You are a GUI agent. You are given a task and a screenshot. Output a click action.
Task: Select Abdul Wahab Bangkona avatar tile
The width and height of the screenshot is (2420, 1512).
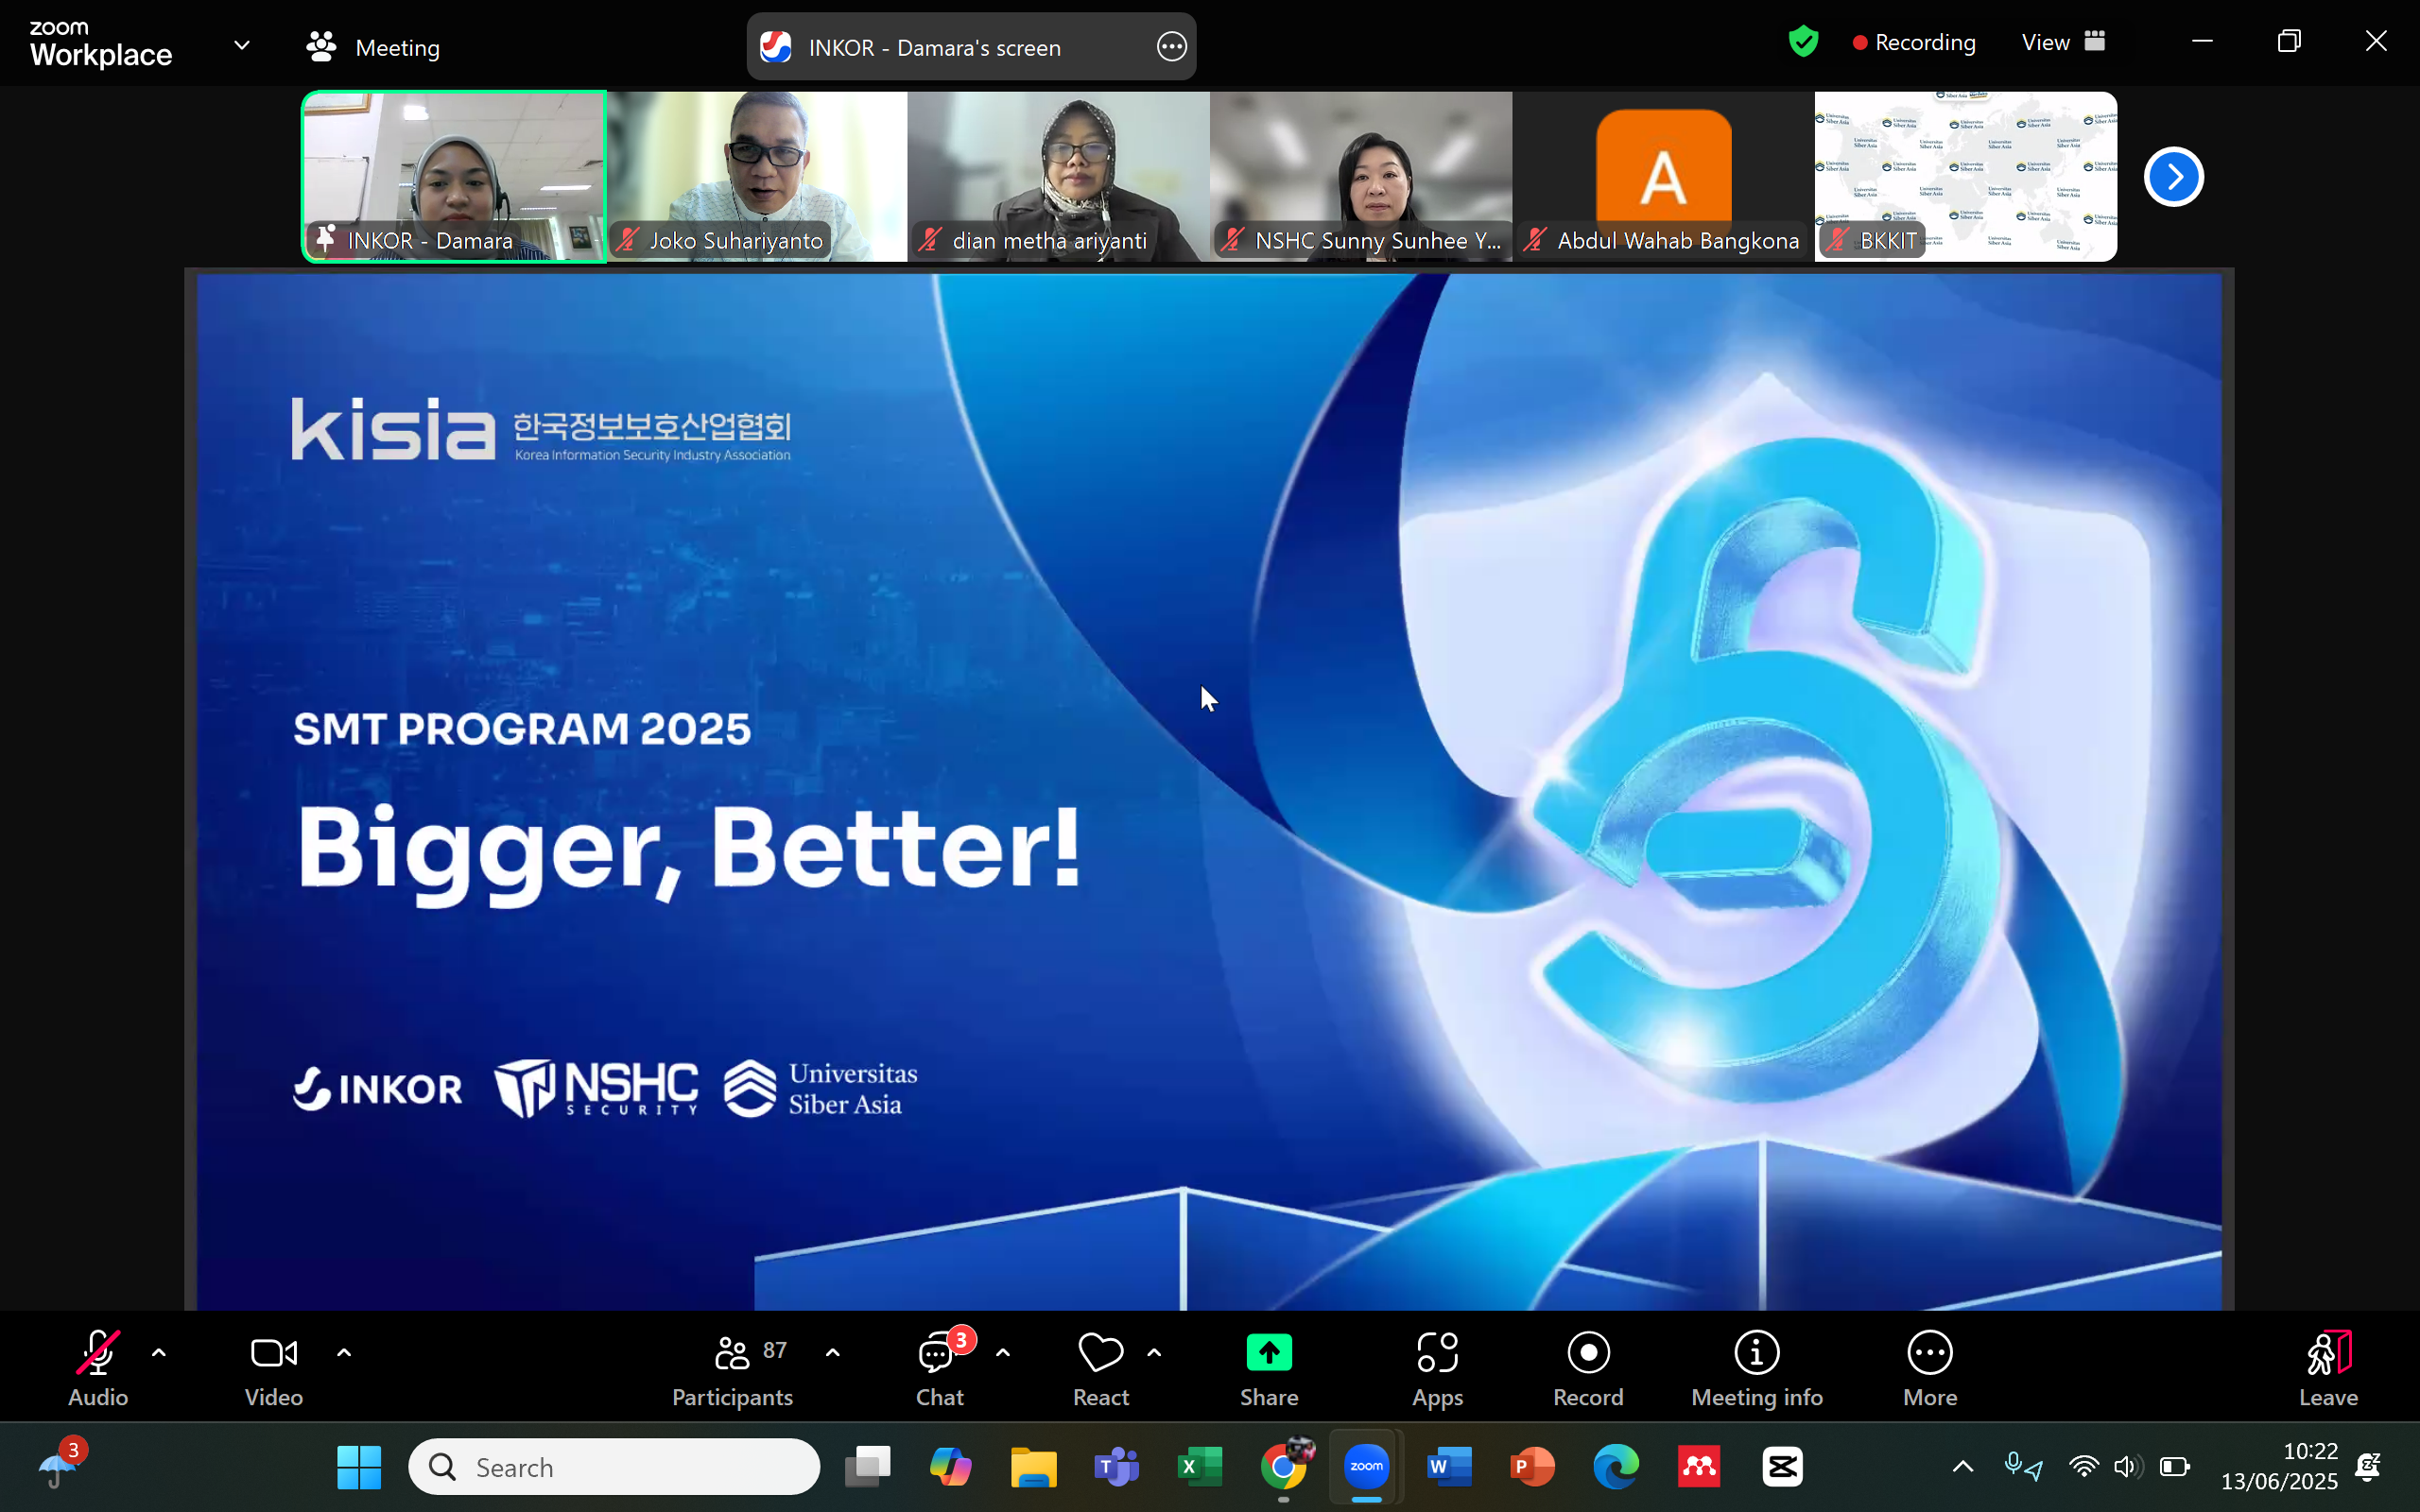click(x=1664, y=177)
